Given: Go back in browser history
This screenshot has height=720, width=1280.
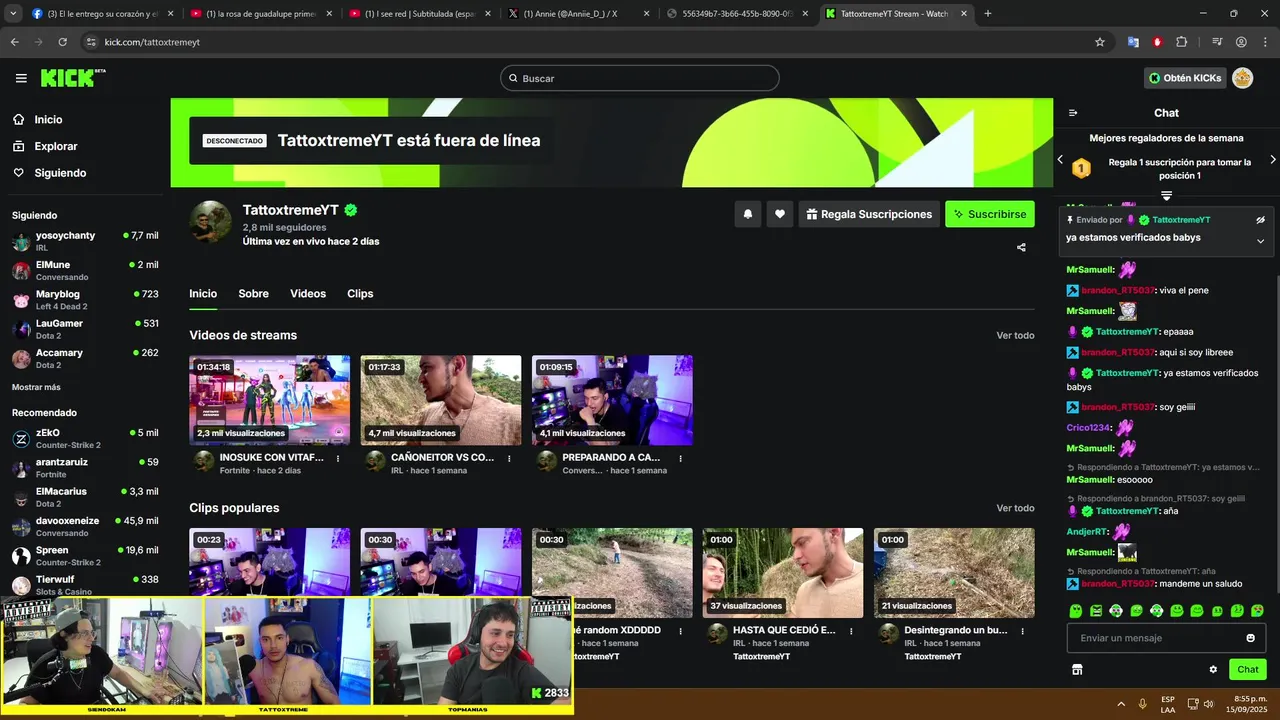Looking at the screenshot, I should (x=14, y=42).
